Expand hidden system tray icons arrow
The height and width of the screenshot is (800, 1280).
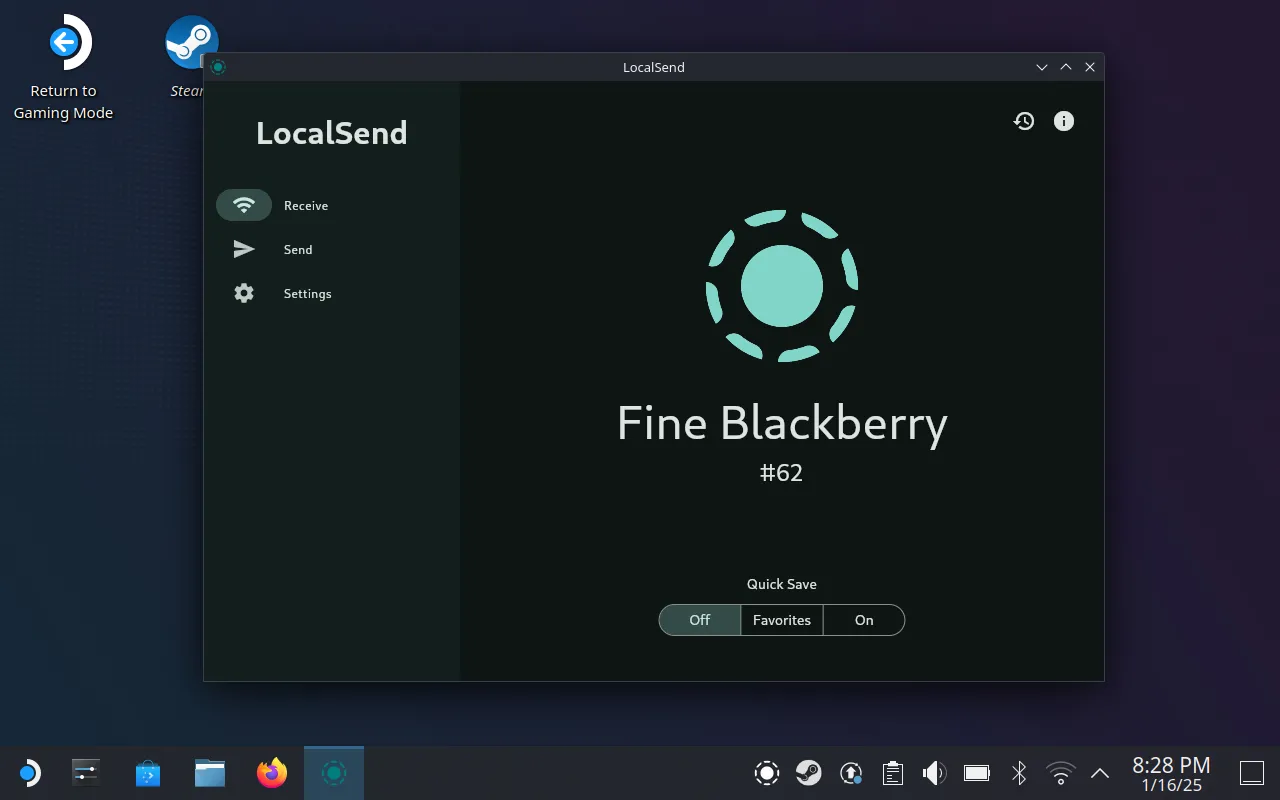click(x=1100, y=773)
